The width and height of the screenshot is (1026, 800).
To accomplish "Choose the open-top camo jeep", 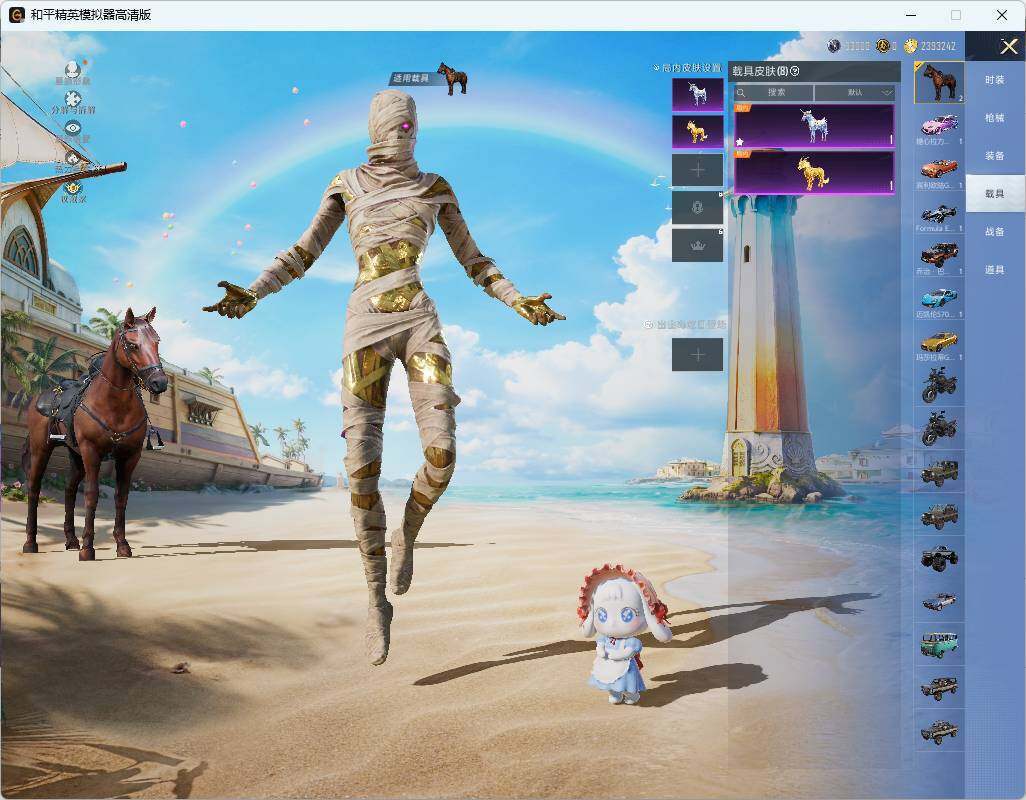I will [939, 515].
